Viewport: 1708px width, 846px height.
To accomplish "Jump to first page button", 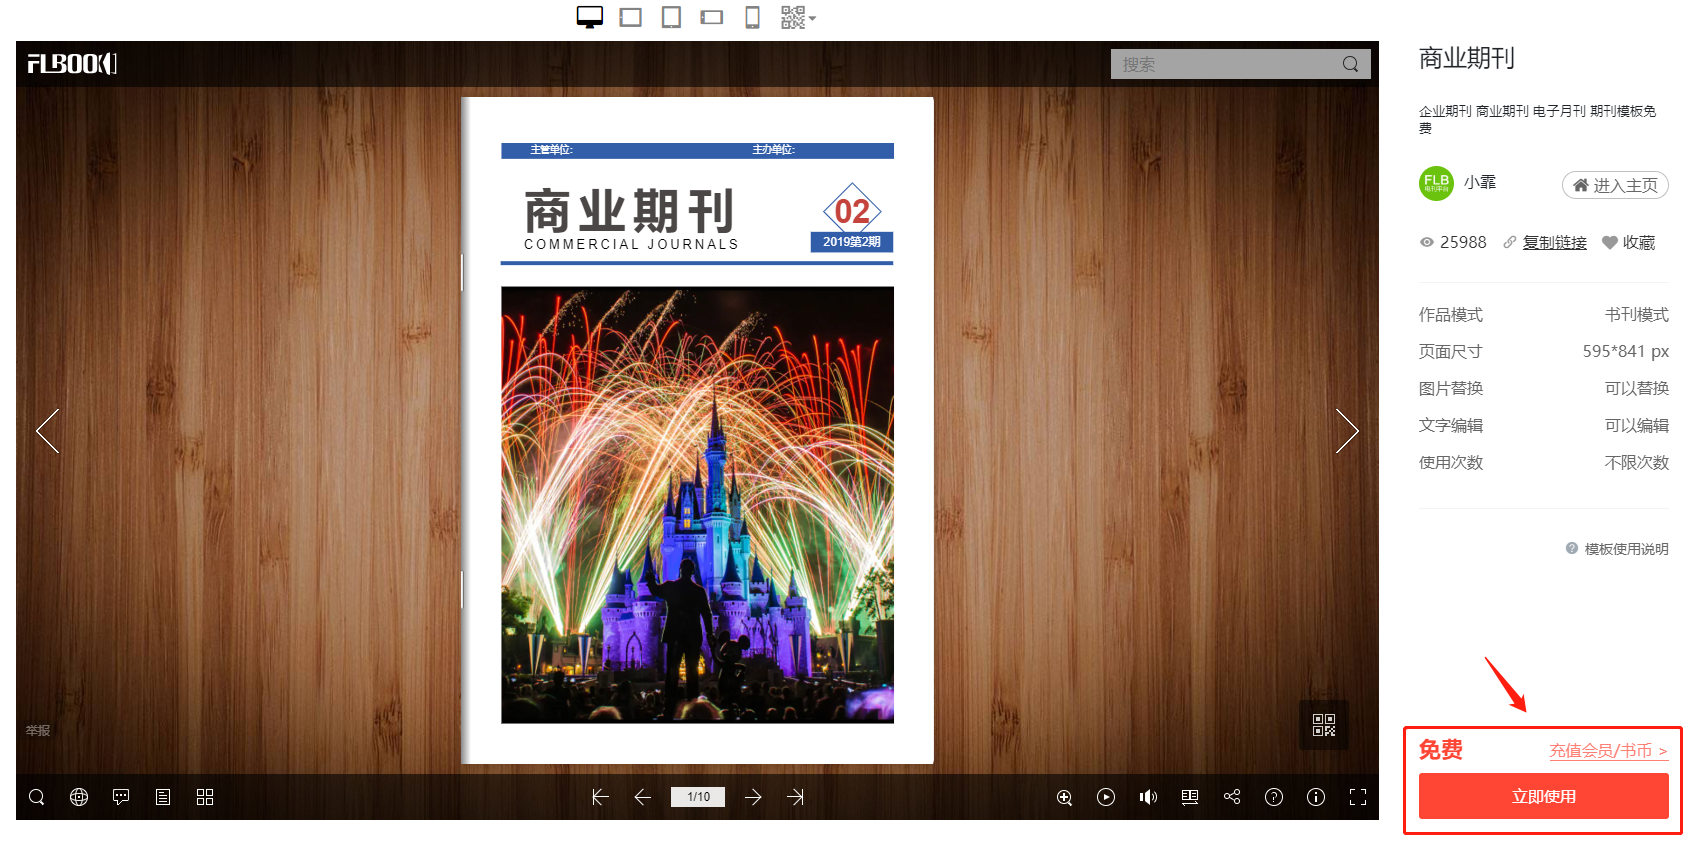I will (x=600, y=797).
